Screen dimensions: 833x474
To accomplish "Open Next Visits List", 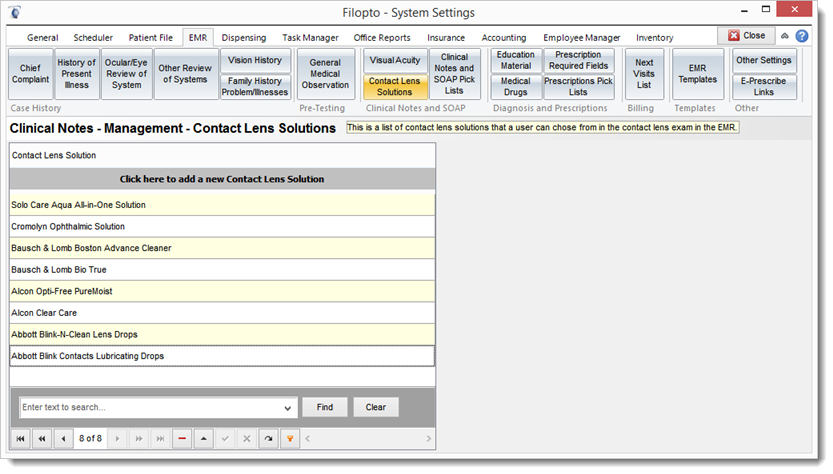I will [644, 74].
